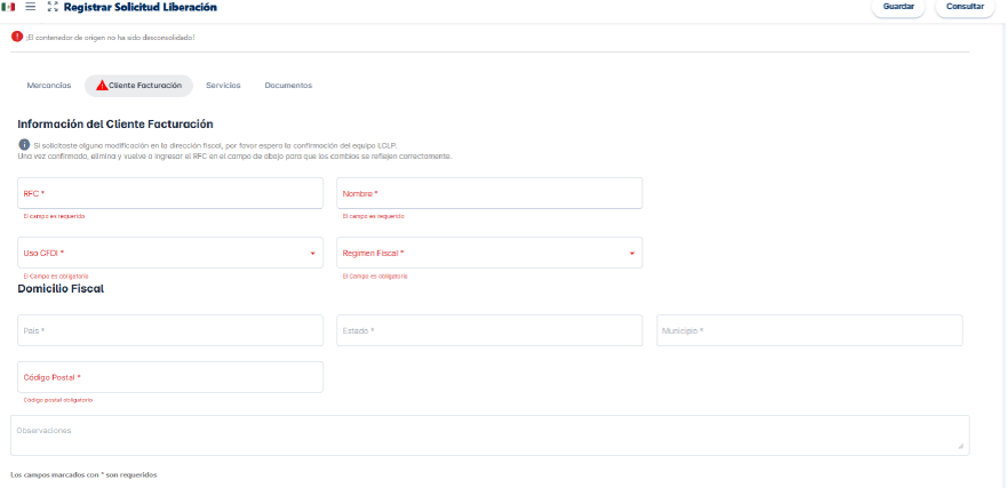
Task: Click the Estado field
Action: tap(489, 331)
